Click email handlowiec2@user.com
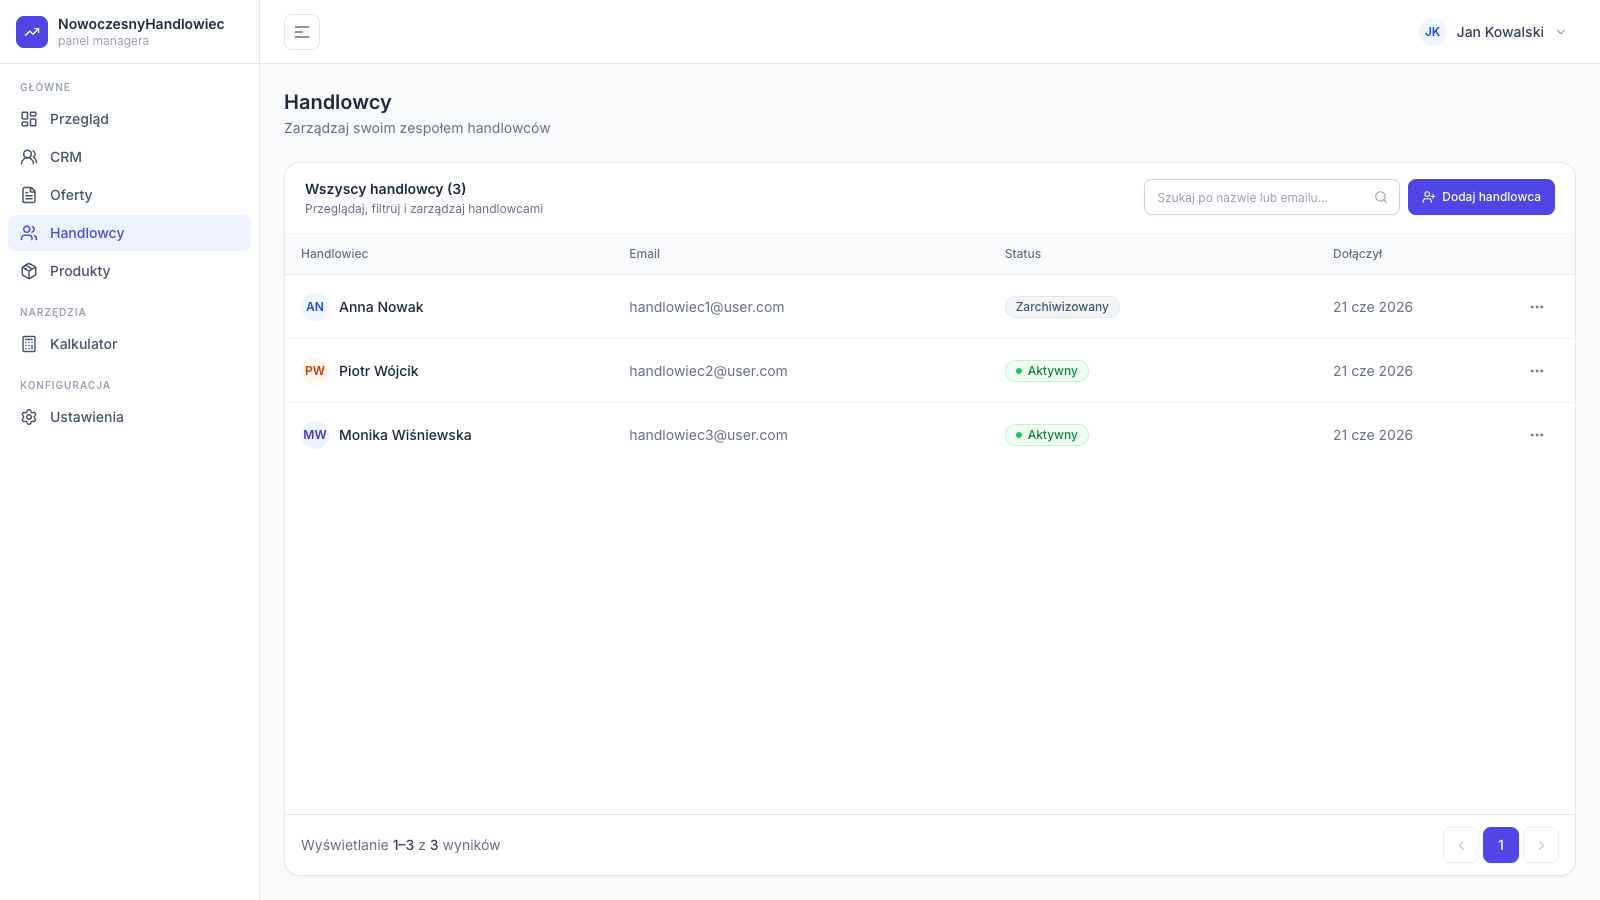The image size is (1600, 900). tap(708, 371)
